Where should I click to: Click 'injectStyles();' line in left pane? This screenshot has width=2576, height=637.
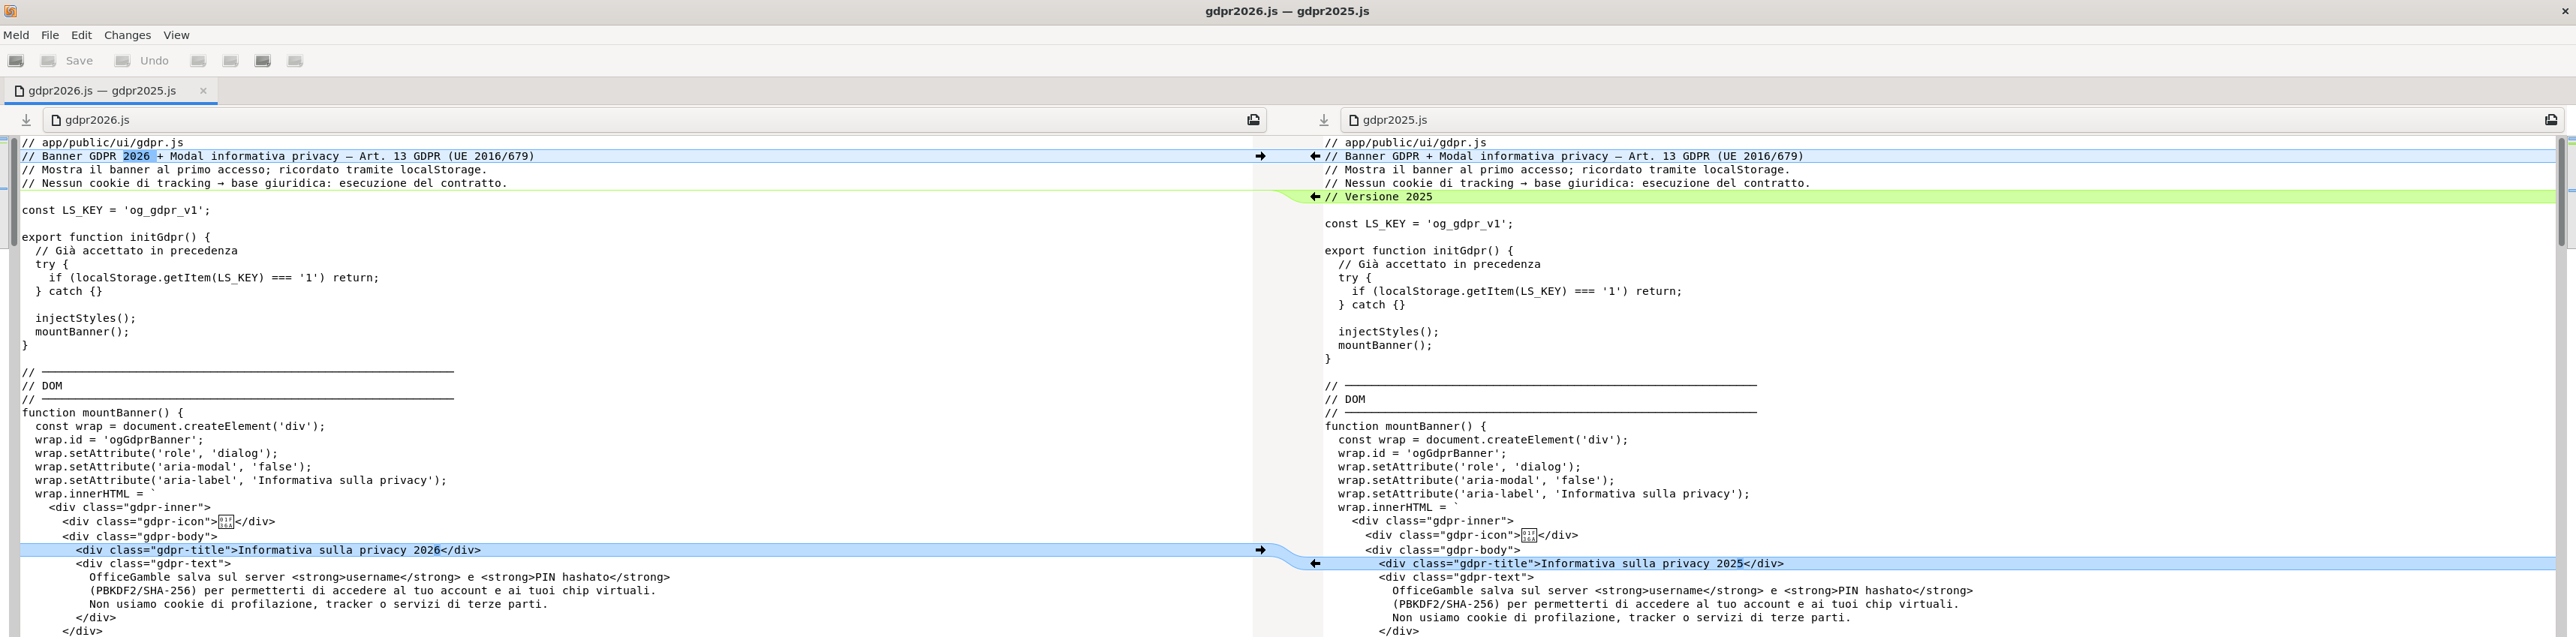click(85, 318)
